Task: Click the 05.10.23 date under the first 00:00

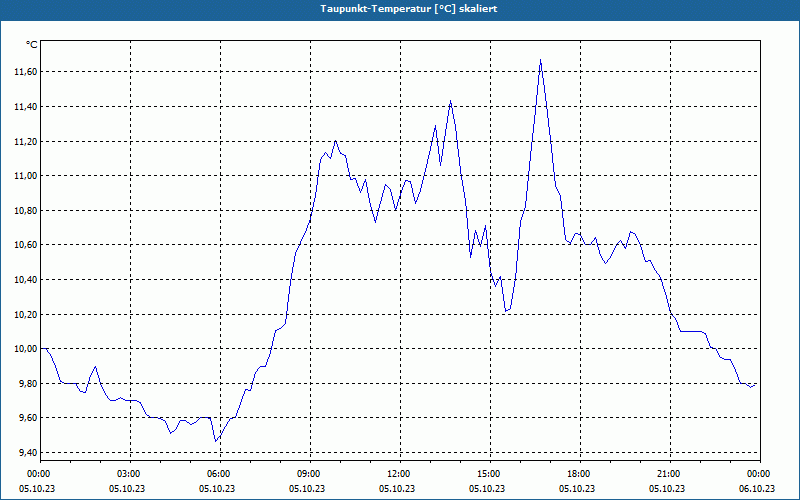Action: (37, 488)
